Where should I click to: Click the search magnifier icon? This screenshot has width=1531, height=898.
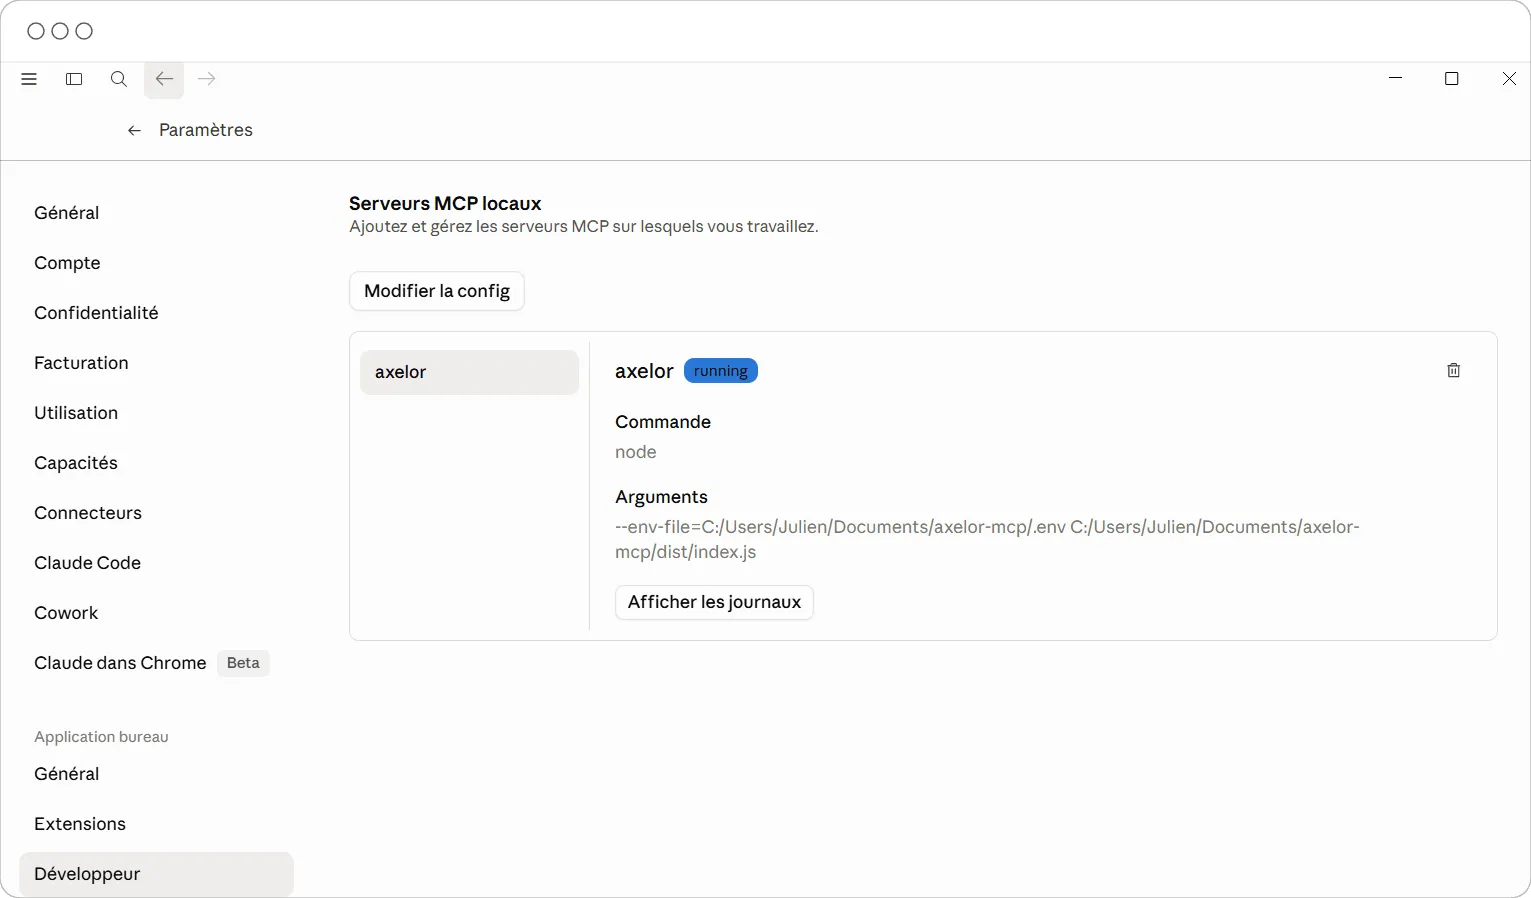coord(119,79)
